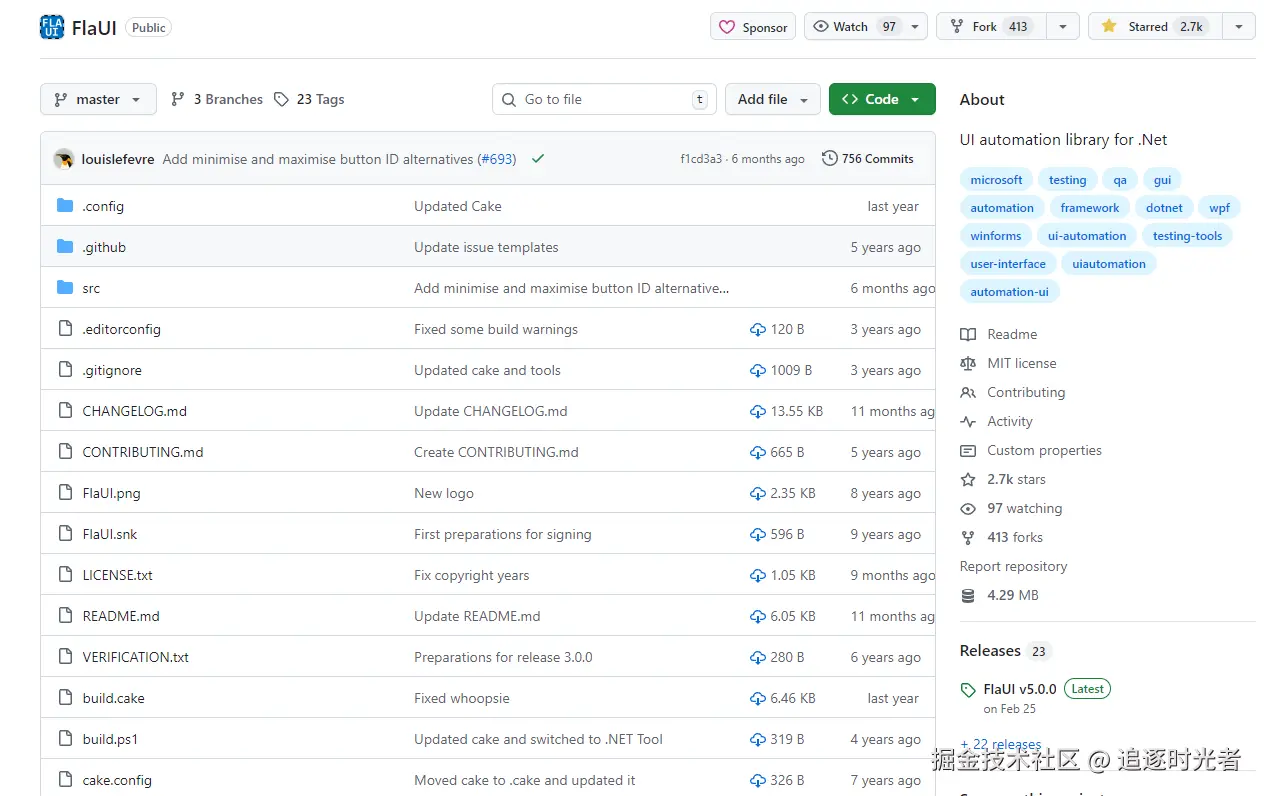Screen dimensions: 1264x796
Task: Click the Go to file search field
Action: pyautogui.click(x=603, y=99)
